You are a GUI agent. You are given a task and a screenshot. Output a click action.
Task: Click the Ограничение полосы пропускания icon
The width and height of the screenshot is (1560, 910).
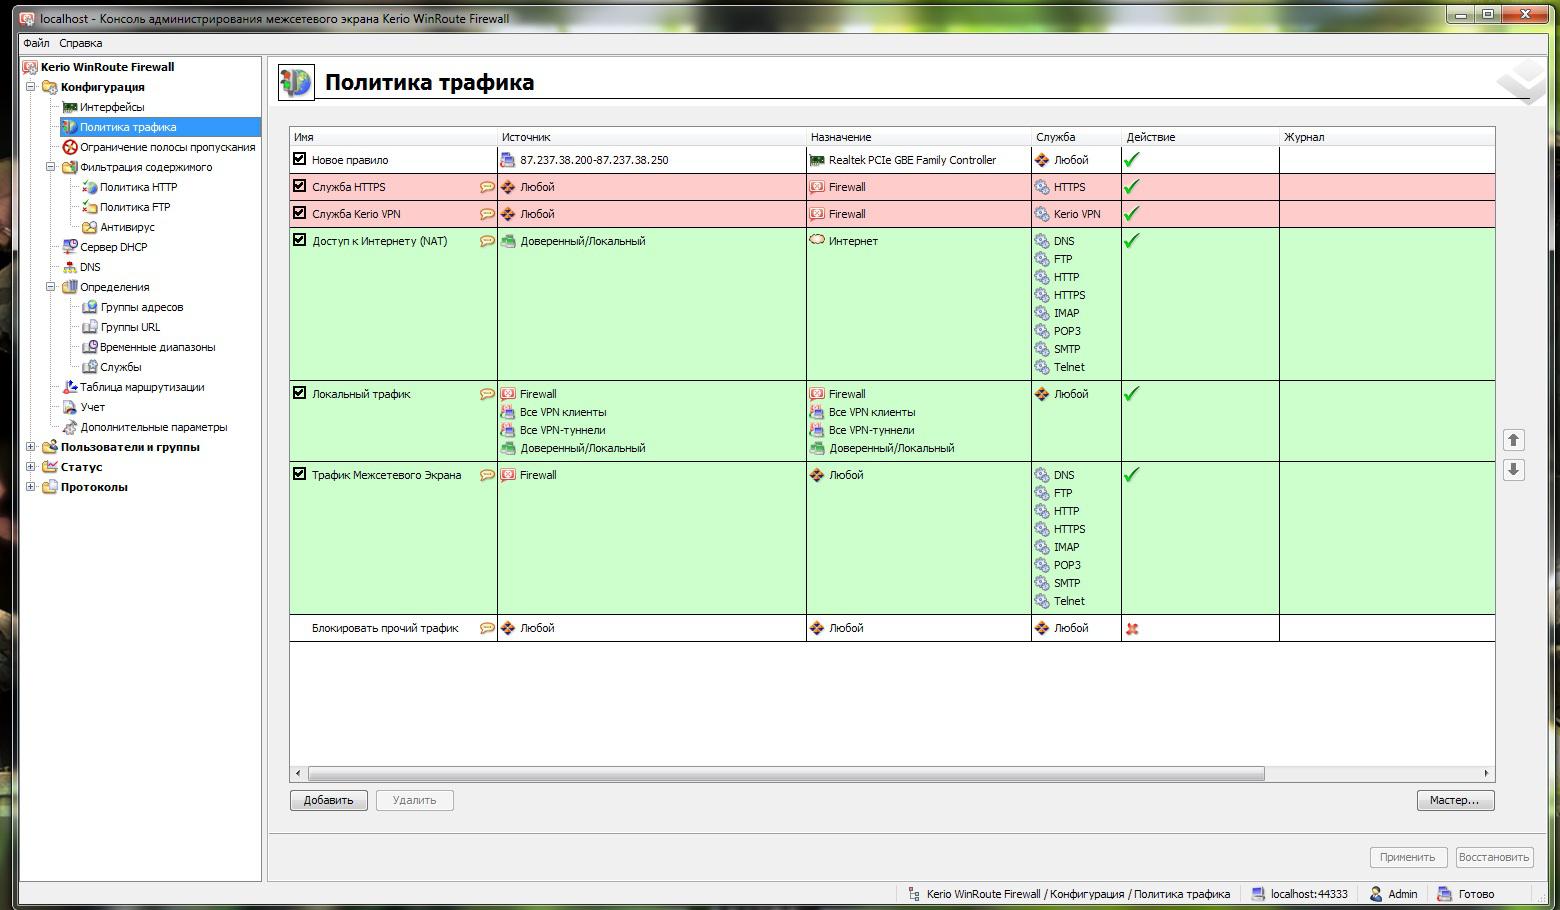point(70,147)
